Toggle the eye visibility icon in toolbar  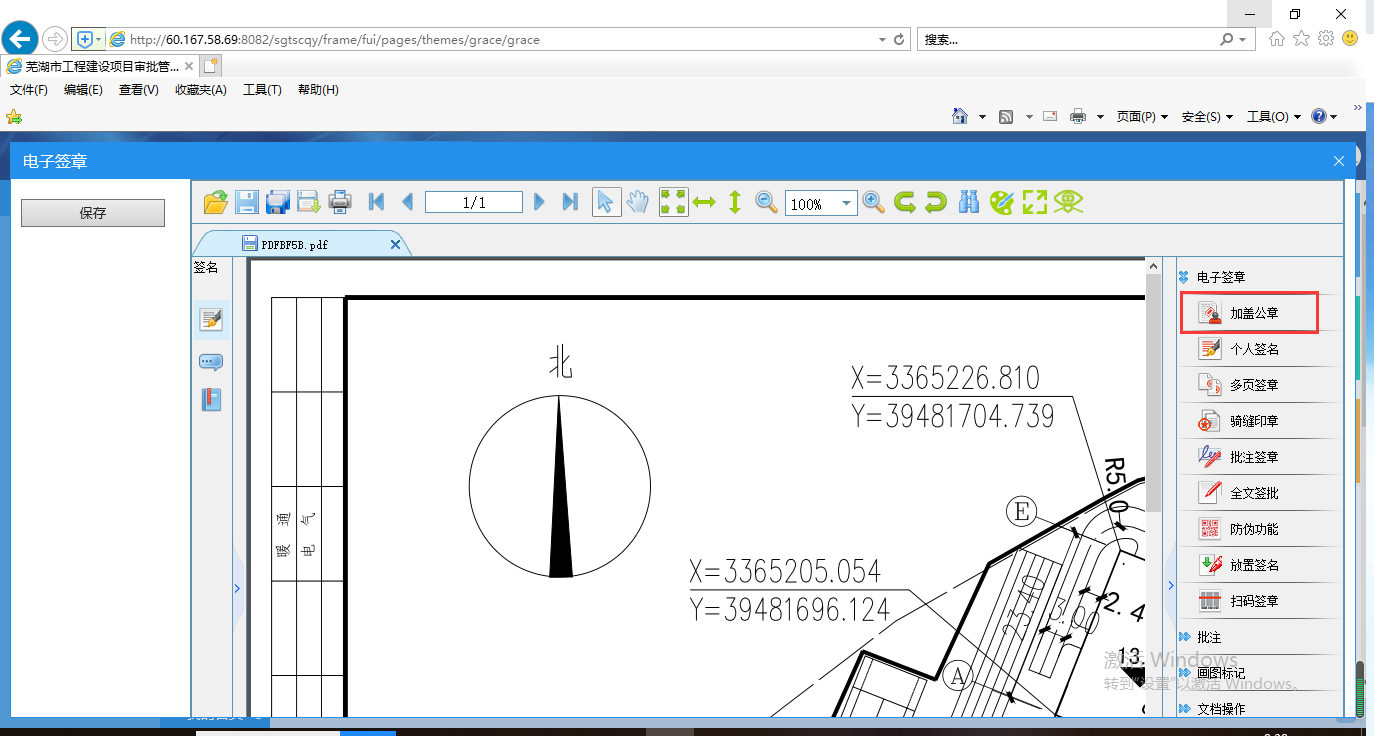pos(1068,202)
